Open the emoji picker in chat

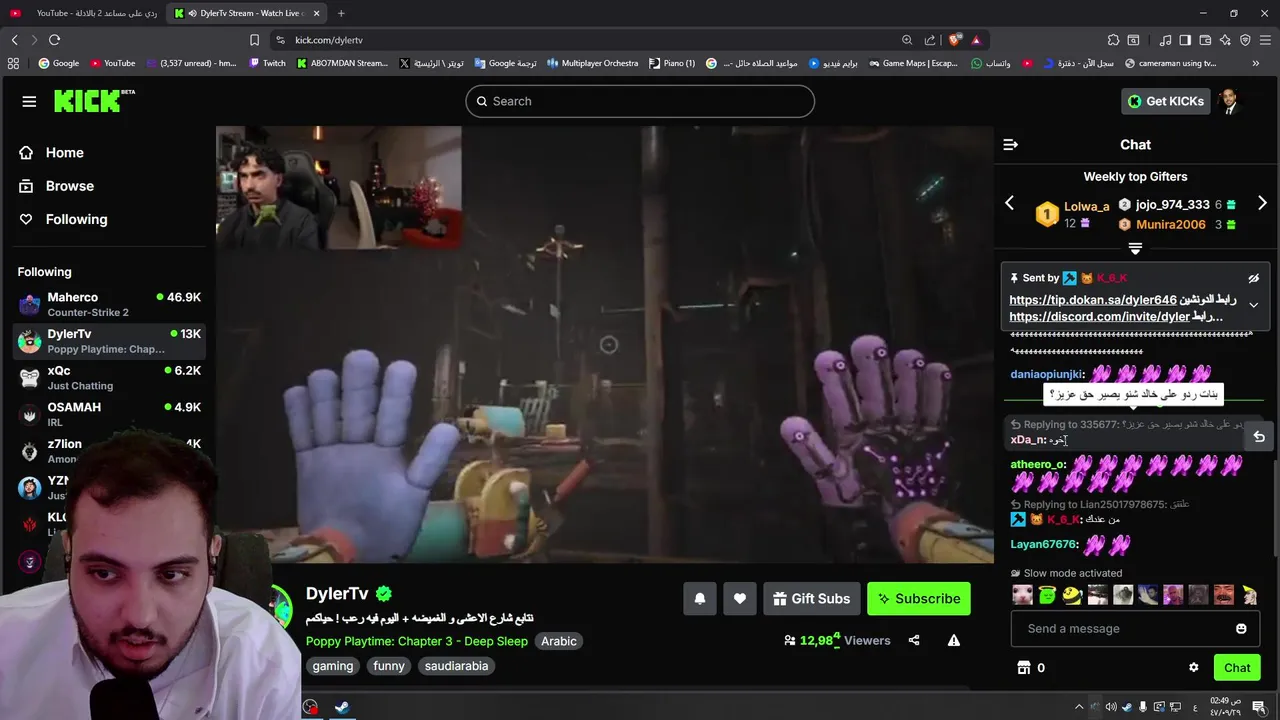(x=1241, y=629)
